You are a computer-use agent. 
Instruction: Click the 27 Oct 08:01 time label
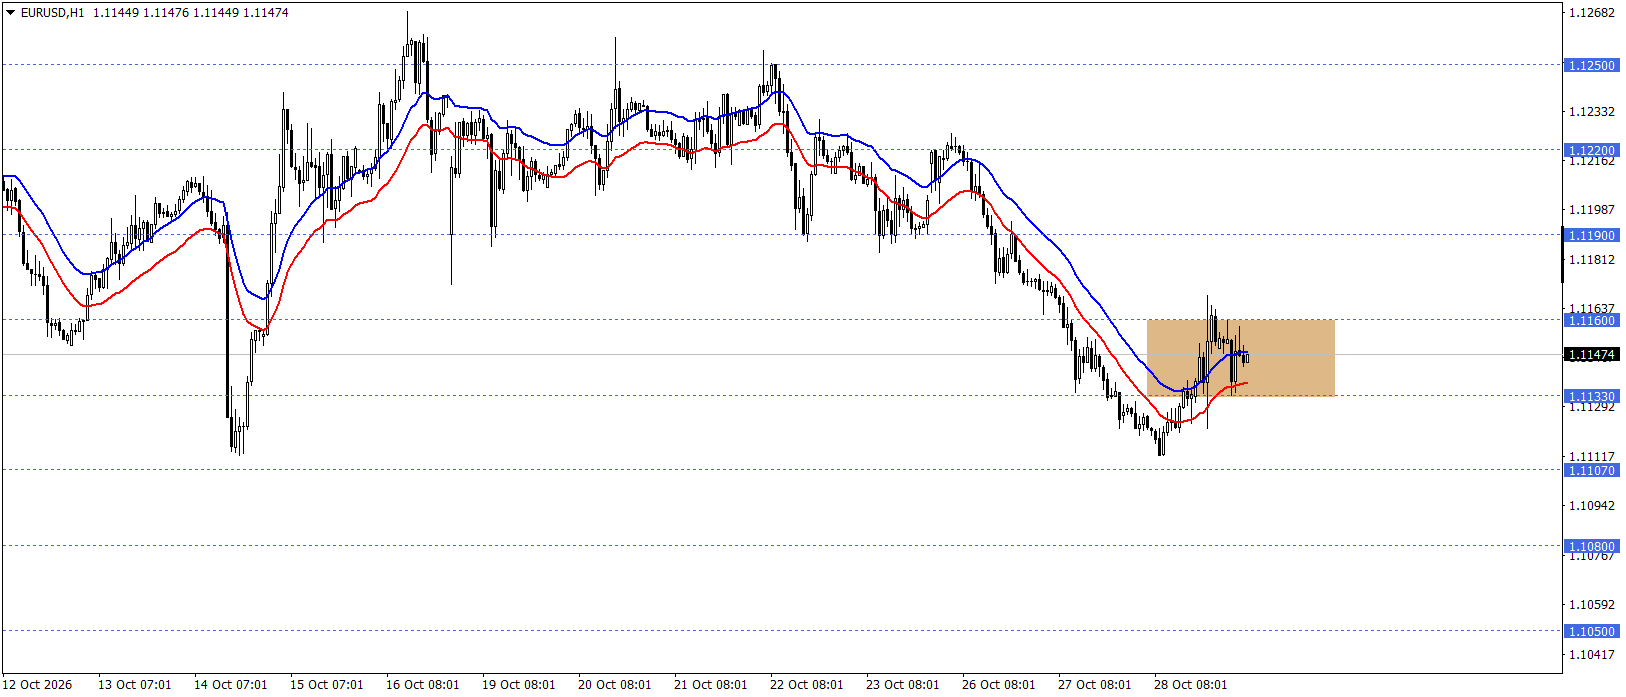pos(1095,685)
